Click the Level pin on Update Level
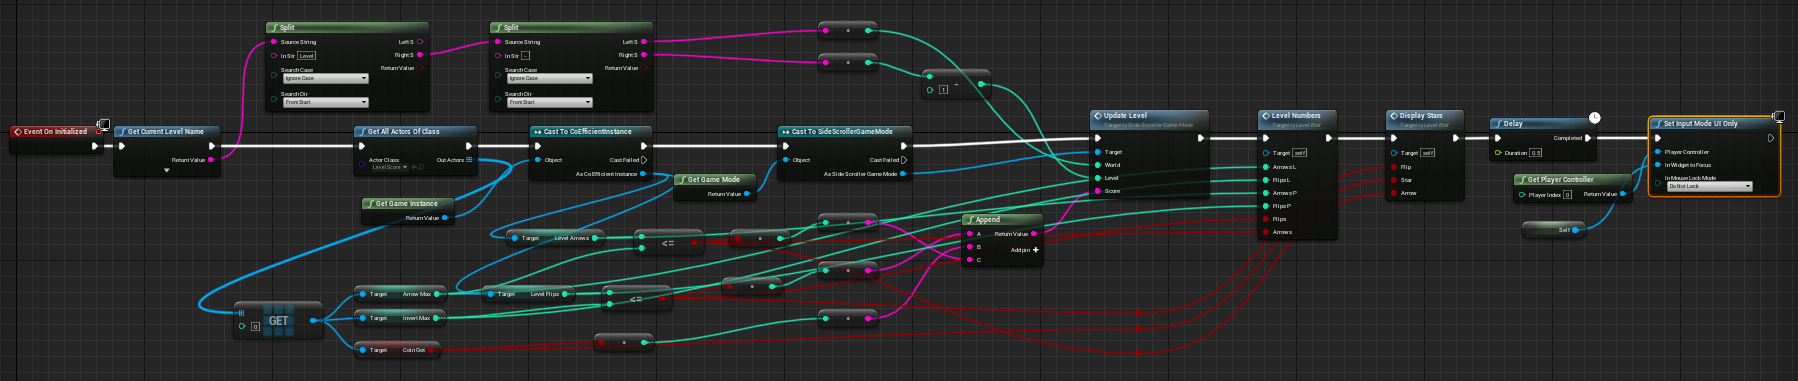The height and width of the screenshot is (381, 1798). (1098, 178)
